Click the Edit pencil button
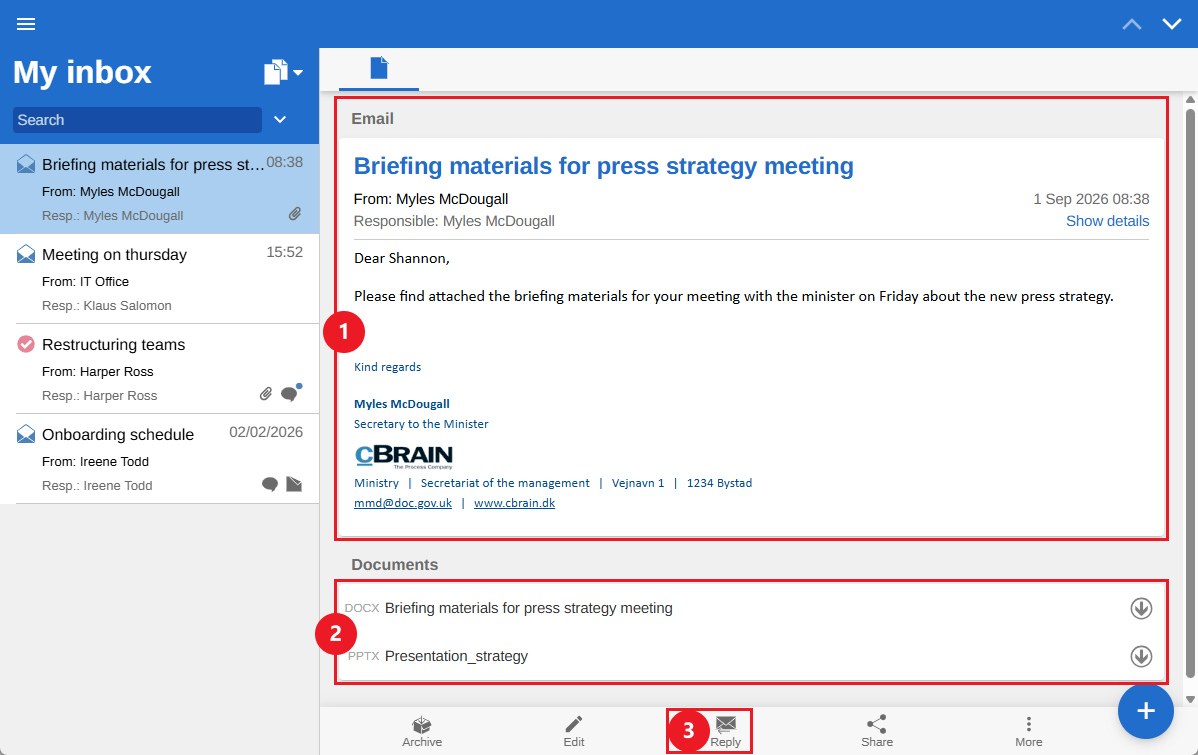 pos(574,731)
